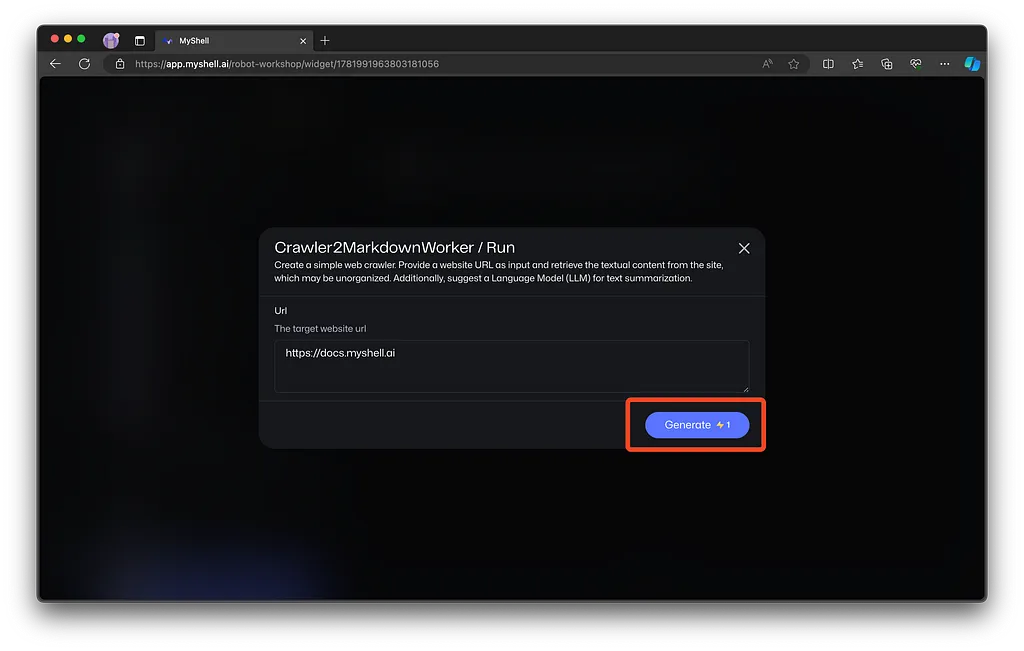Open the Collections icon
Viewport: 1024px width, 651px height.
click(886, 64)
